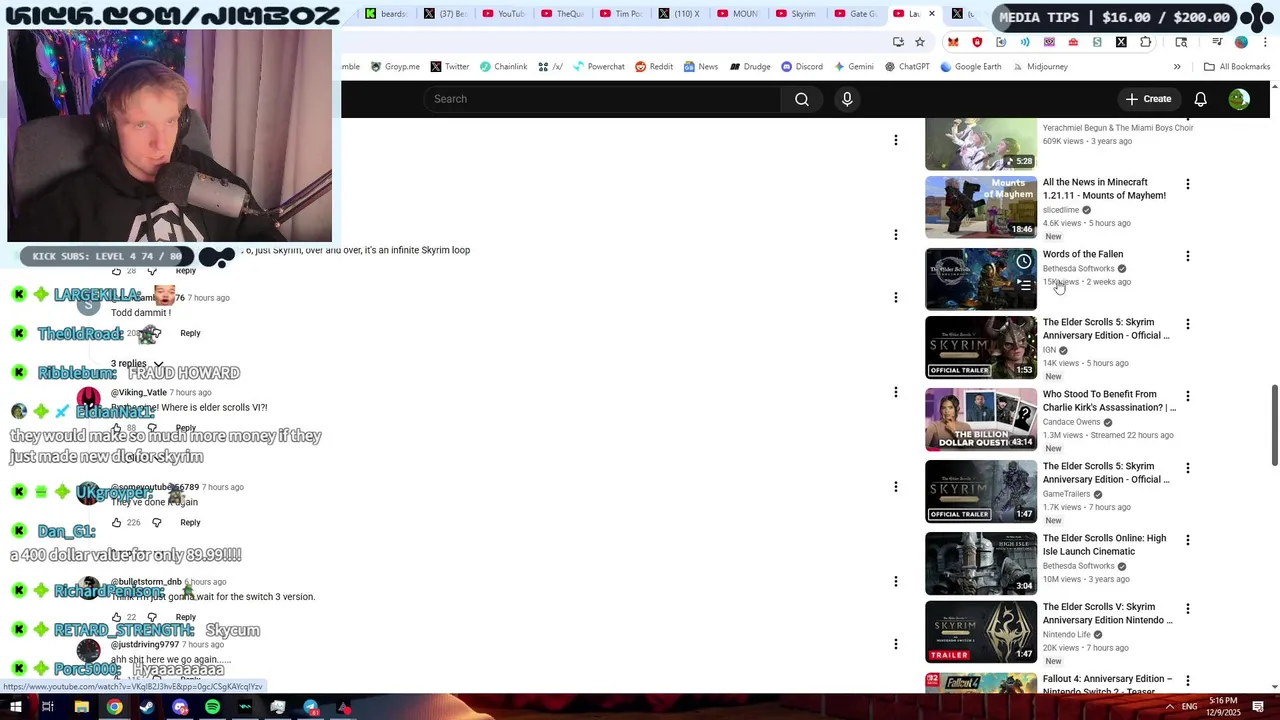
Task: Add Words of the Fallen to Watch Later
Action: 1024,262
